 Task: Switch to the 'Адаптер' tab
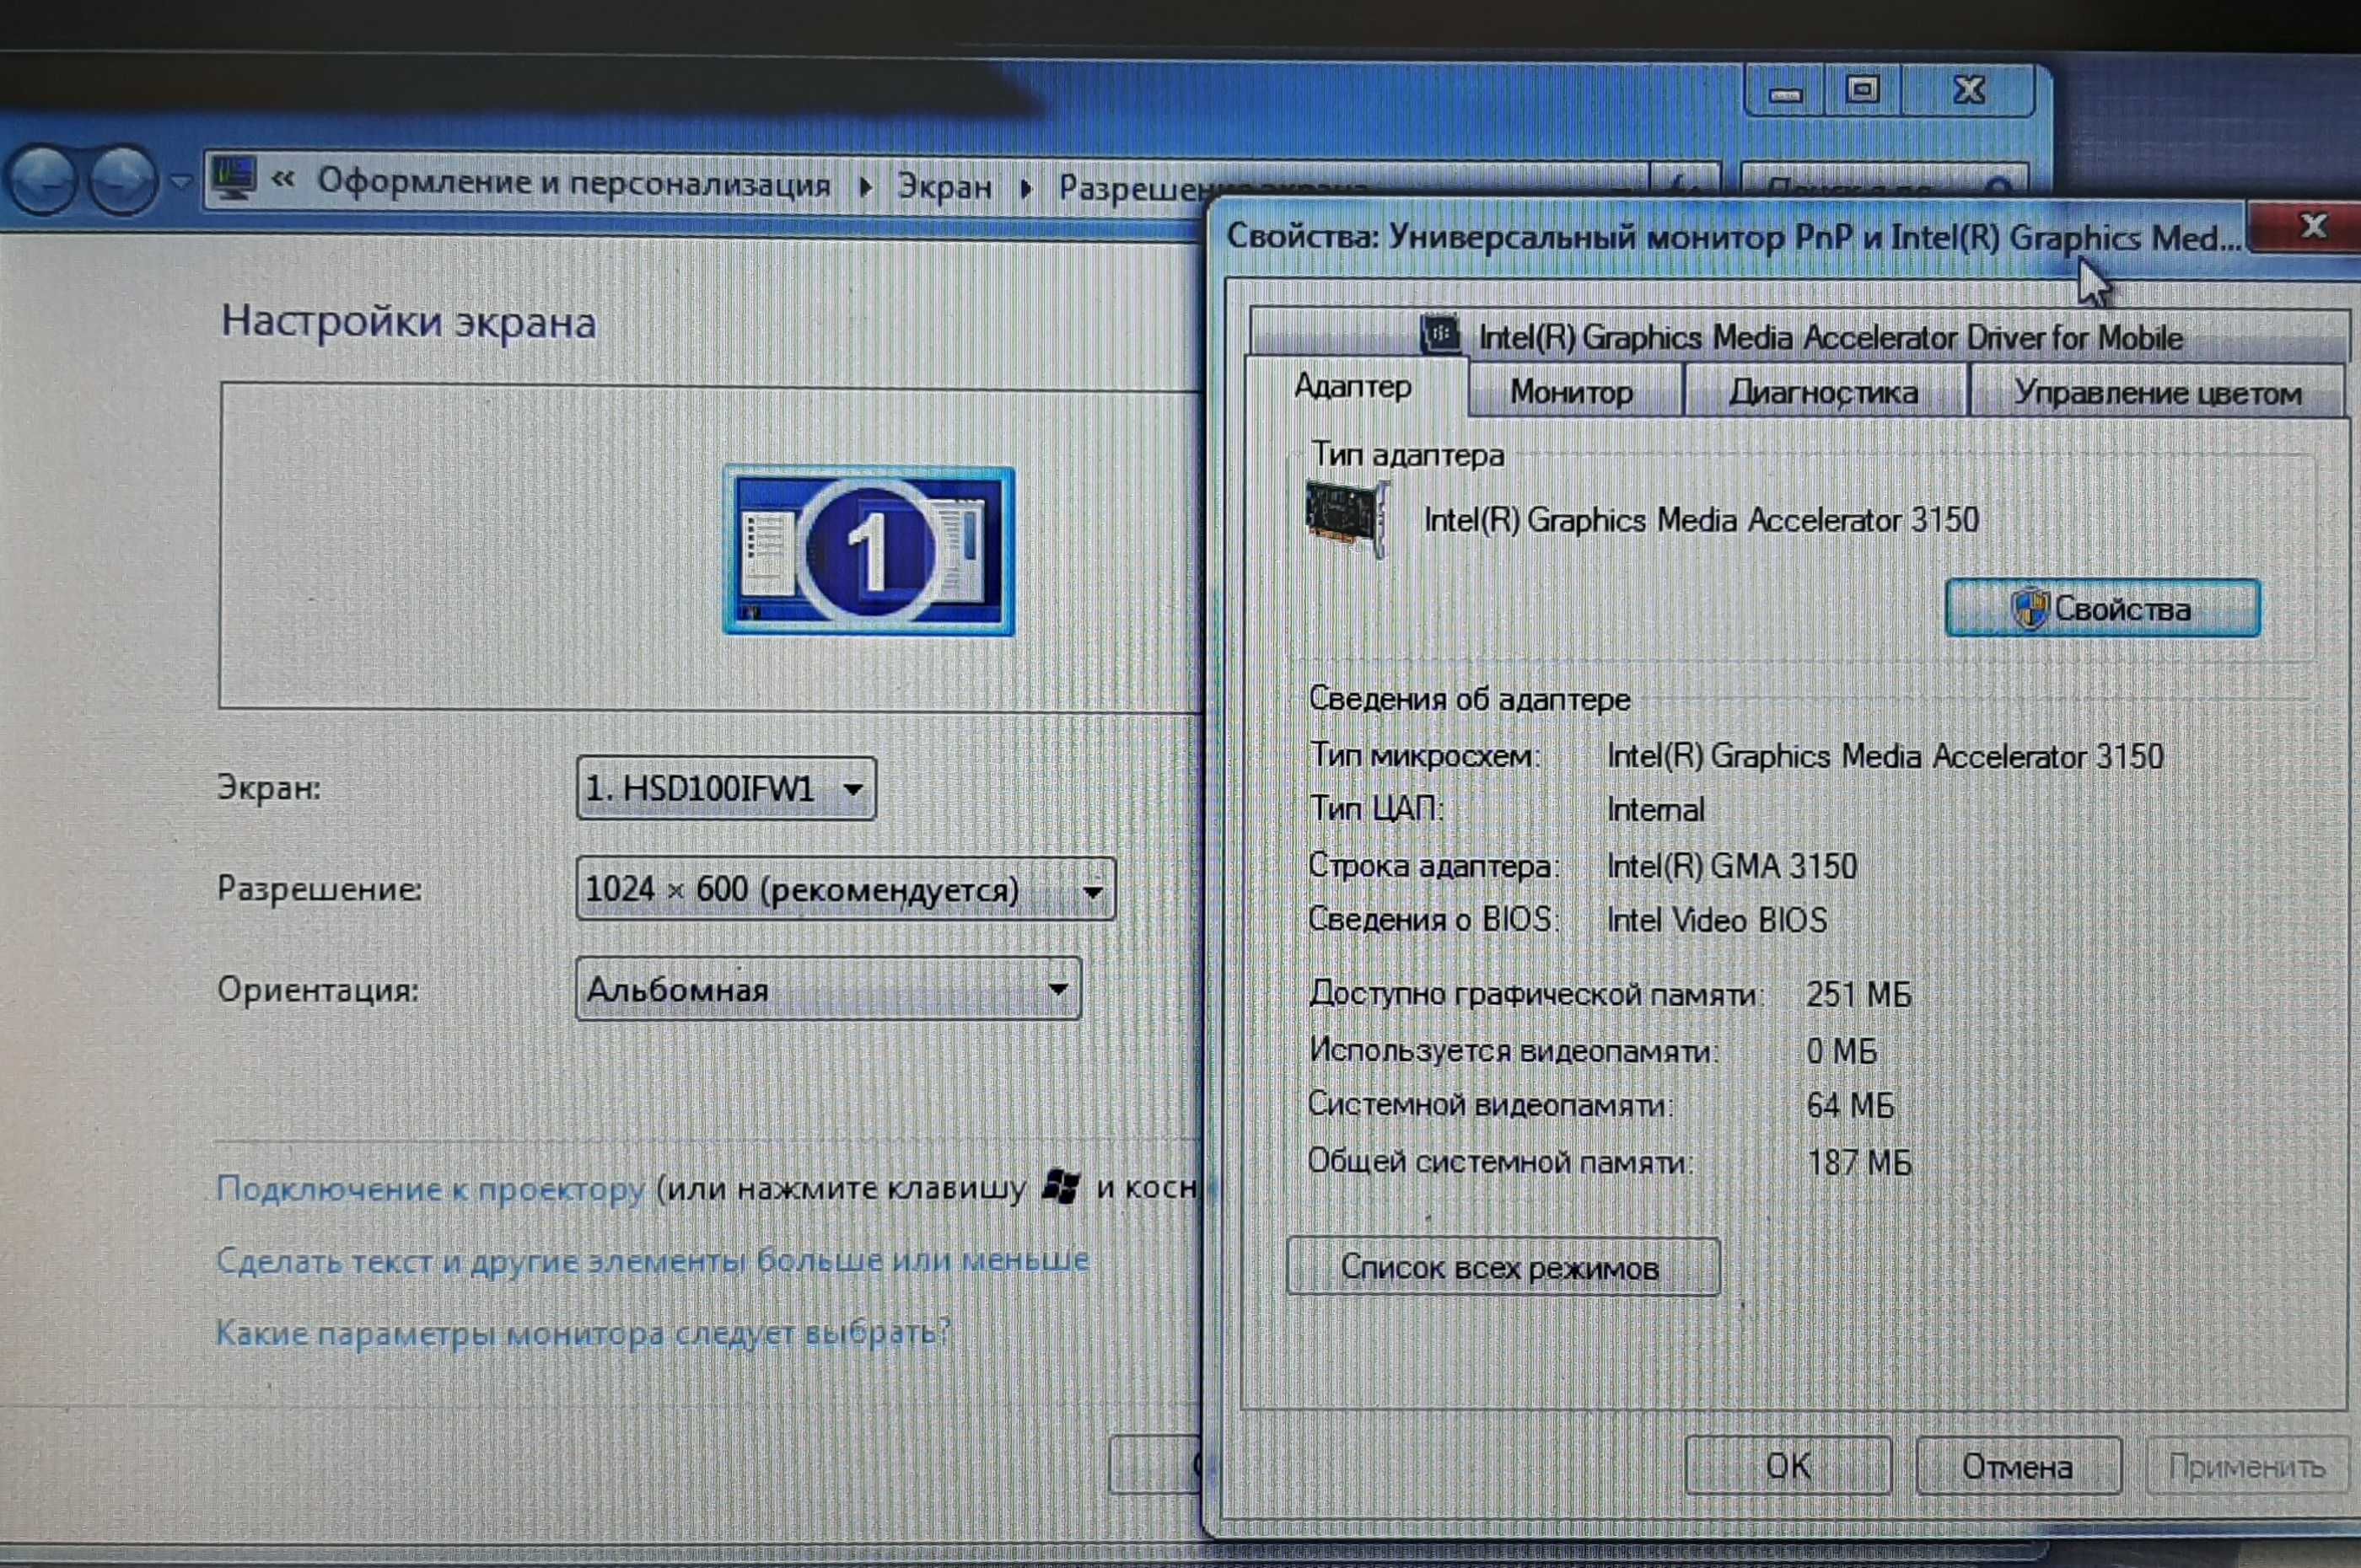pyautogui.click(x=1353, y=386)
